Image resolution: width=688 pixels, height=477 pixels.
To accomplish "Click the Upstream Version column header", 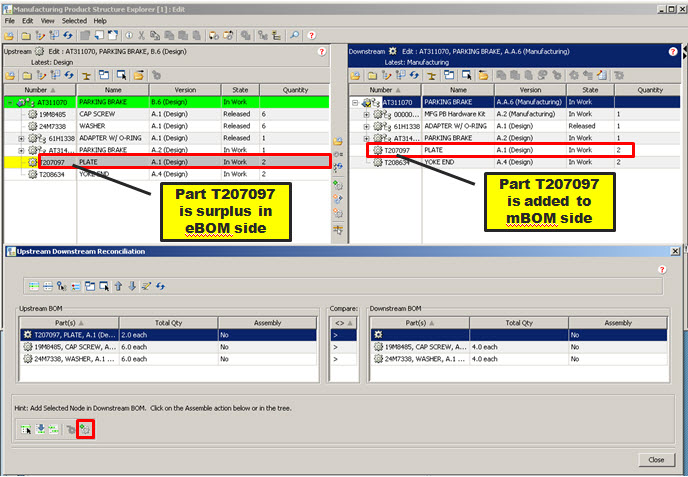I will click(x=185, y=90).
